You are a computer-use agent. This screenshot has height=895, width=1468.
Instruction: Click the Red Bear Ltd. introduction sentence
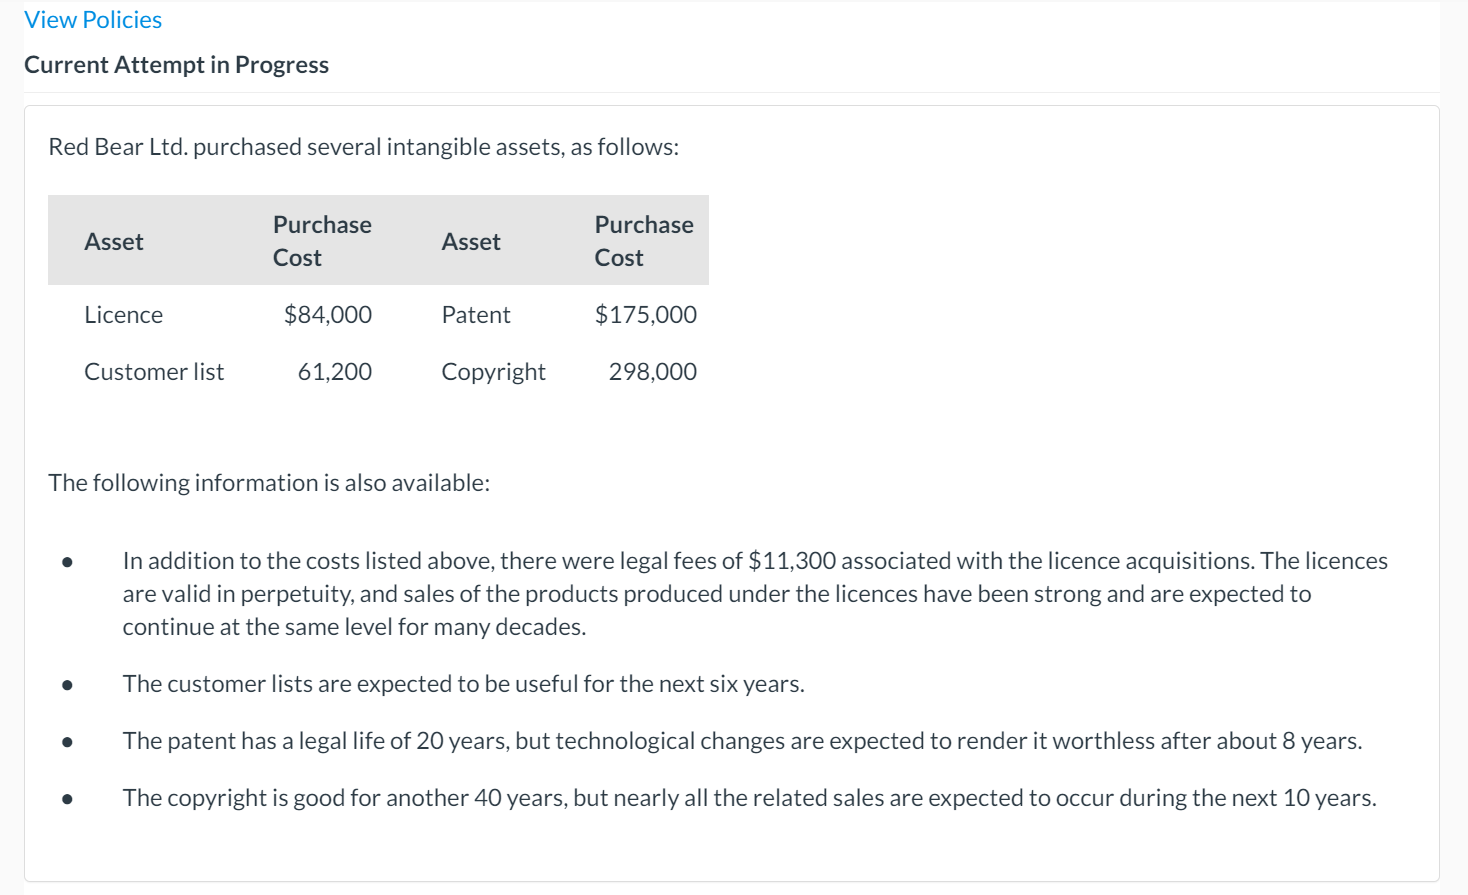click(363, 146)
